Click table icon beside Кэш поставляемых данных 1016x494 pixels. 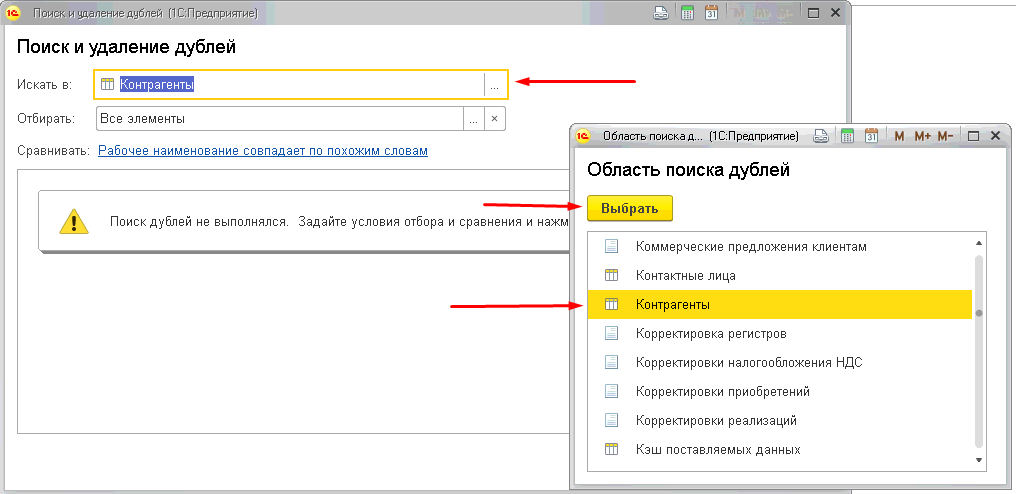(x=612, y=449)
